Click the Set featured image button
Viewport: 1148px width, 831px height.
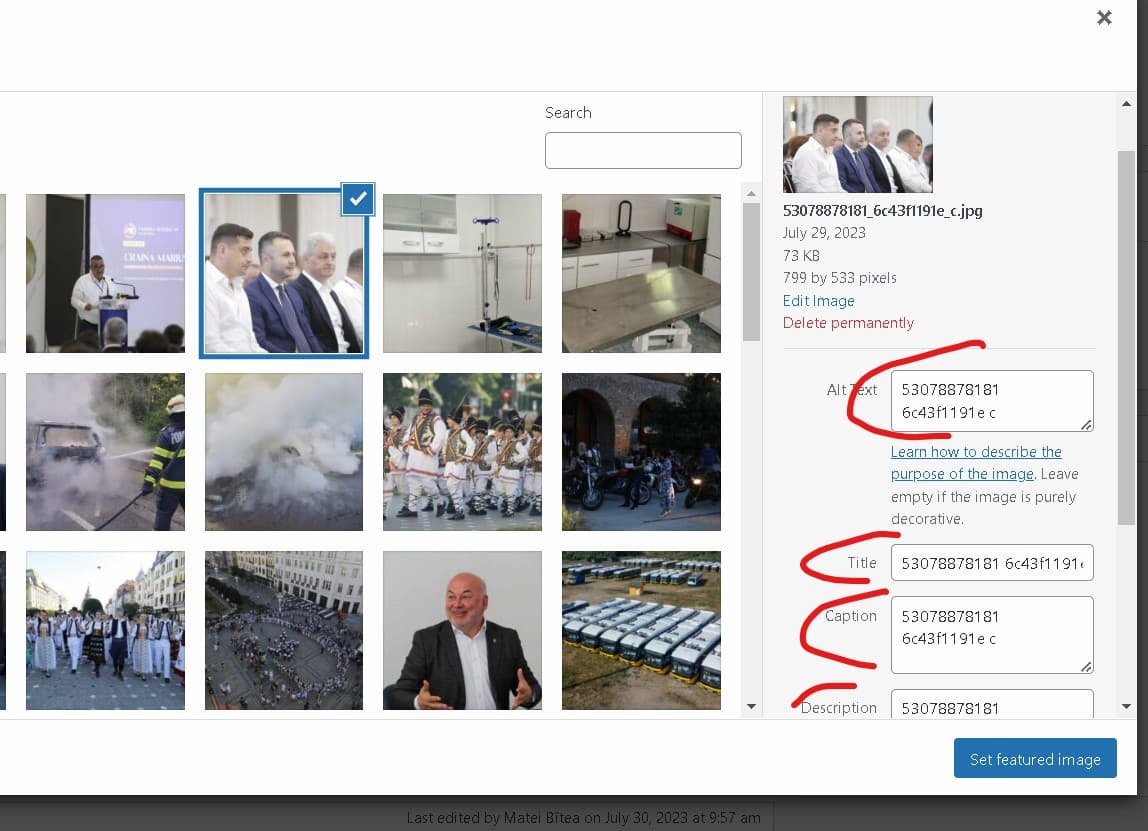point(1035,759)
